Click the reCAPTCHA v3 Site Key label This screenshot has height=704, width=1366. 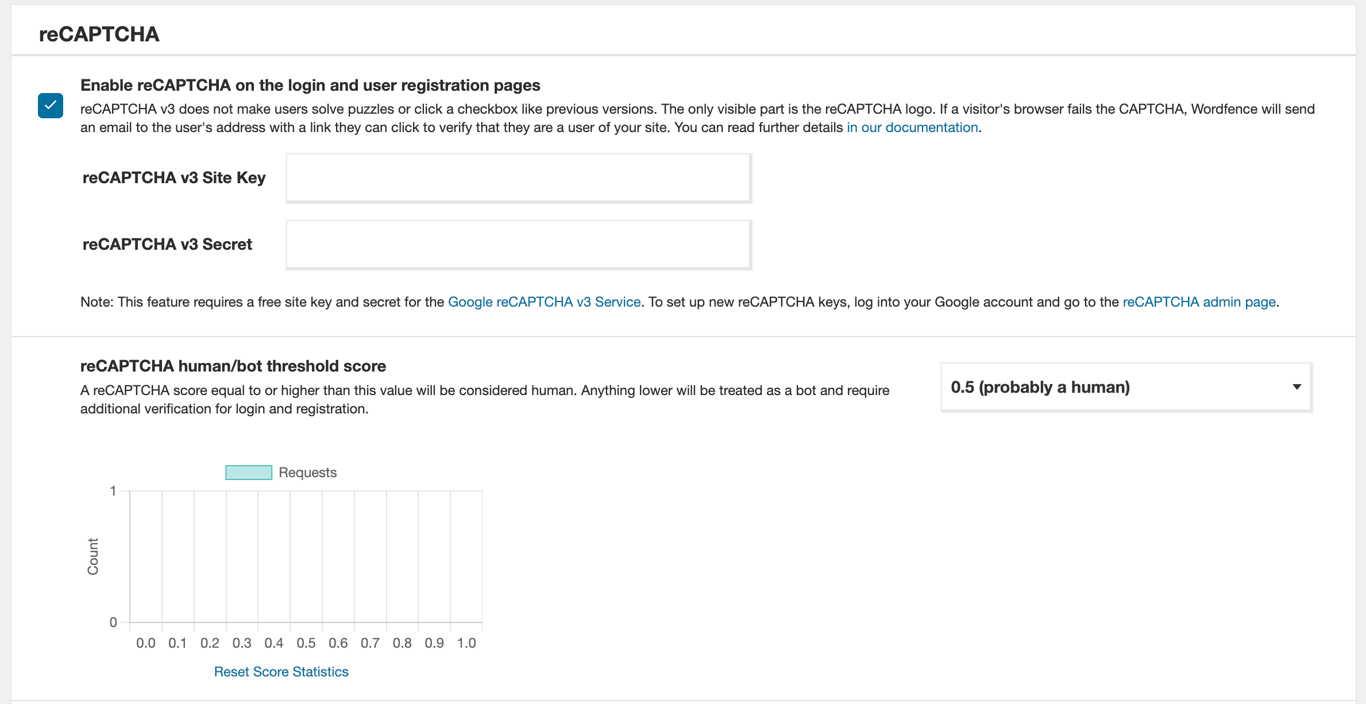pos(174,177)
